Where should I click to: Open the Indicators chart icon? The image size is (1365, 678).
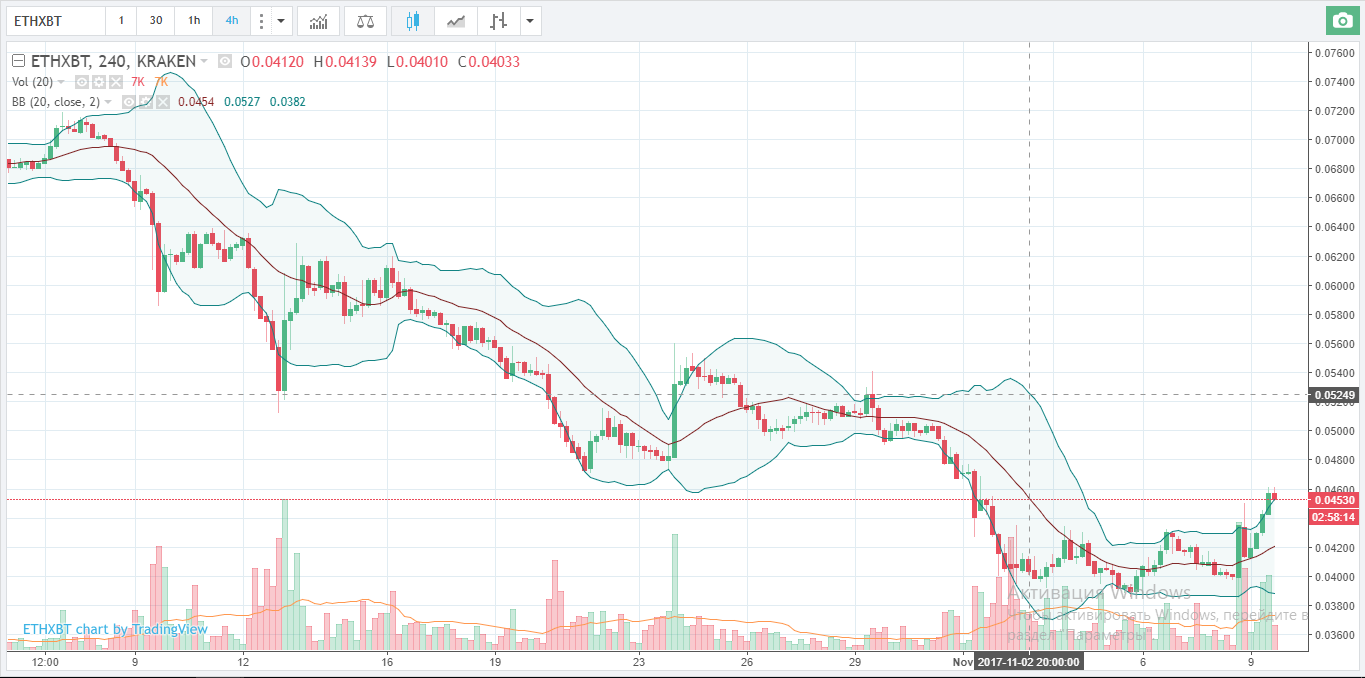(x=317, y=21)
